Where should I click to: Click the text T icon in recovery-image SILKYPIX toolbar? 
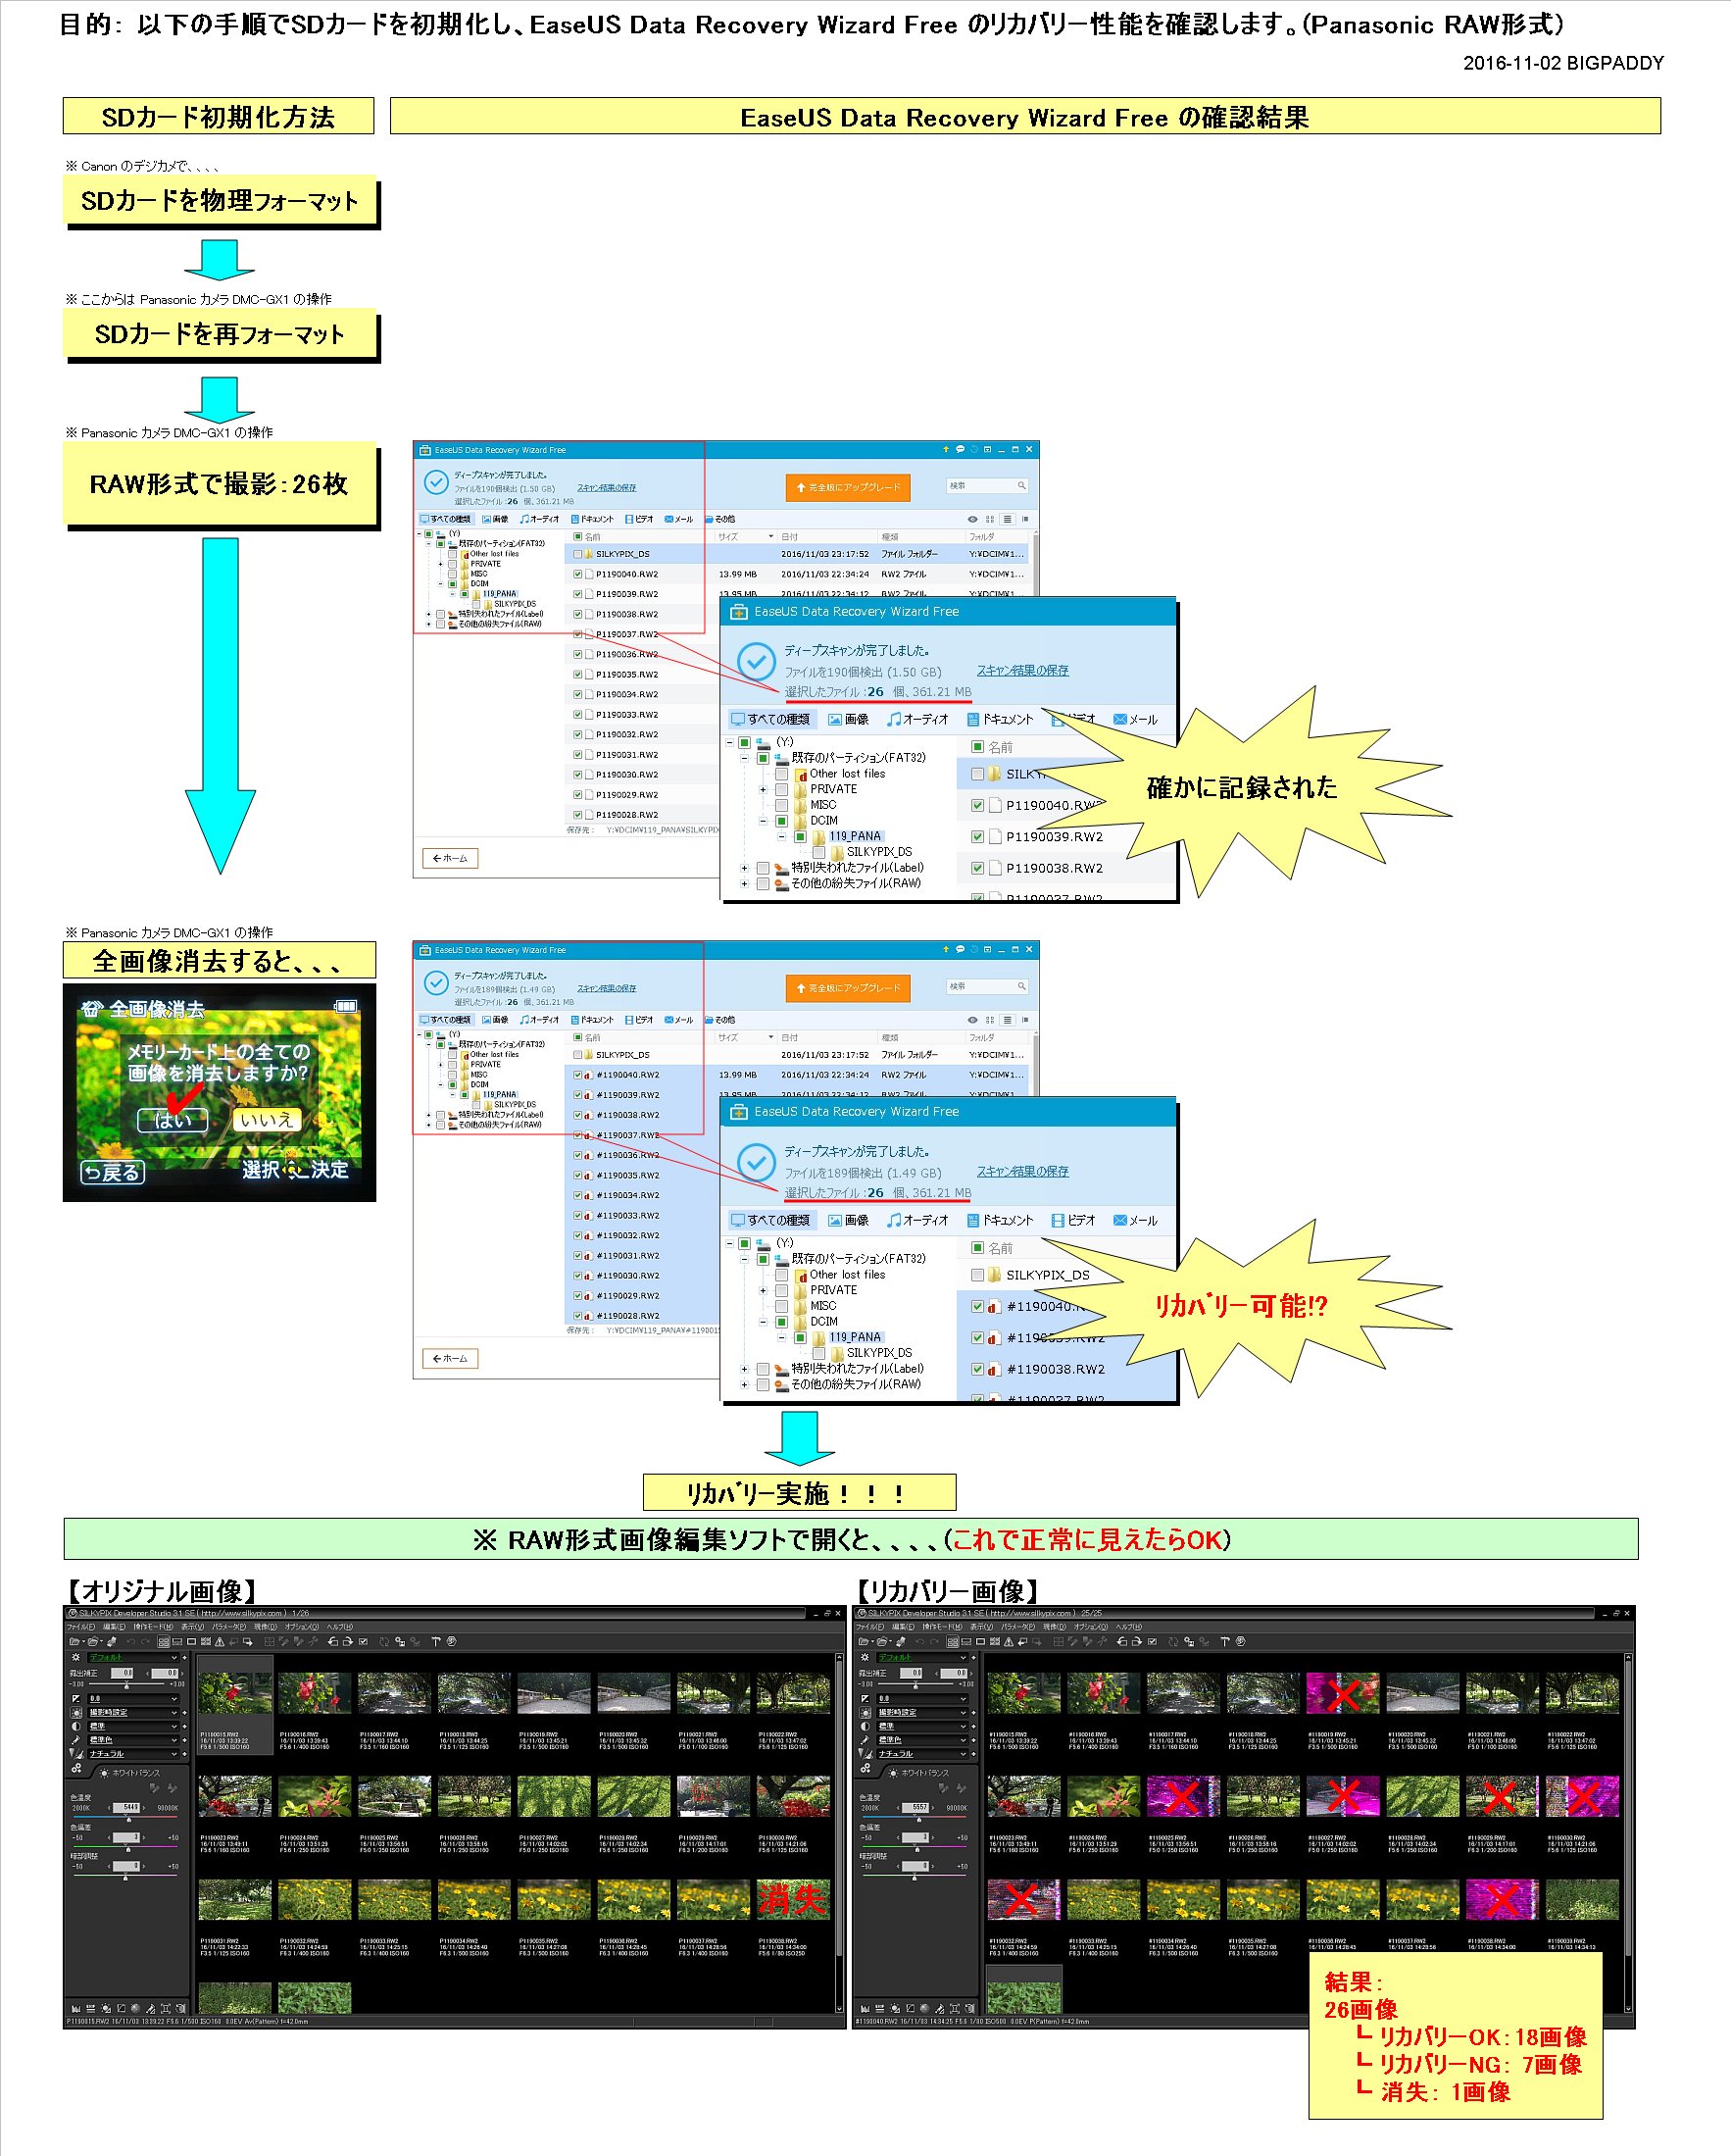click(1224, 1642)
